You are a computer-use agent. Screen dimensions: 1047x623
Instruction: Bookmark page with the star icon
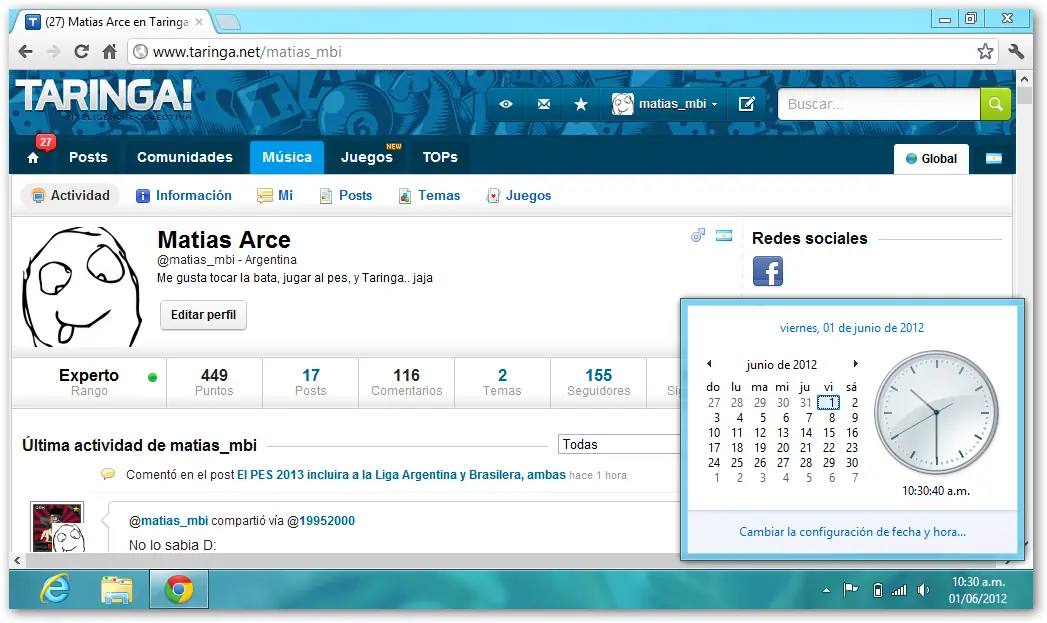[x=985, y=51]
